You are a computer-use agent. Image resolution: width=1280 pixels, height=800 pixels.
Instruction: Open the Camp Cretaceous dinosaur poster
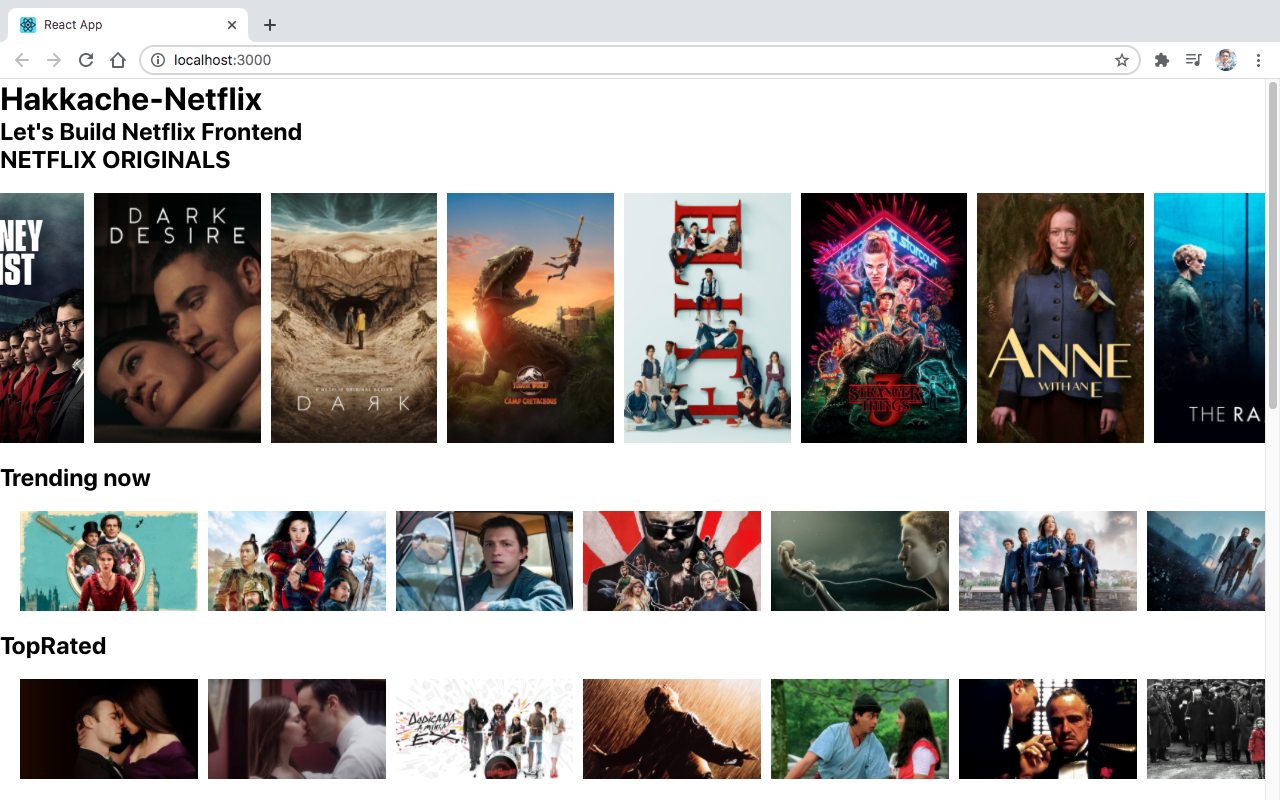[x=530, y=318]
